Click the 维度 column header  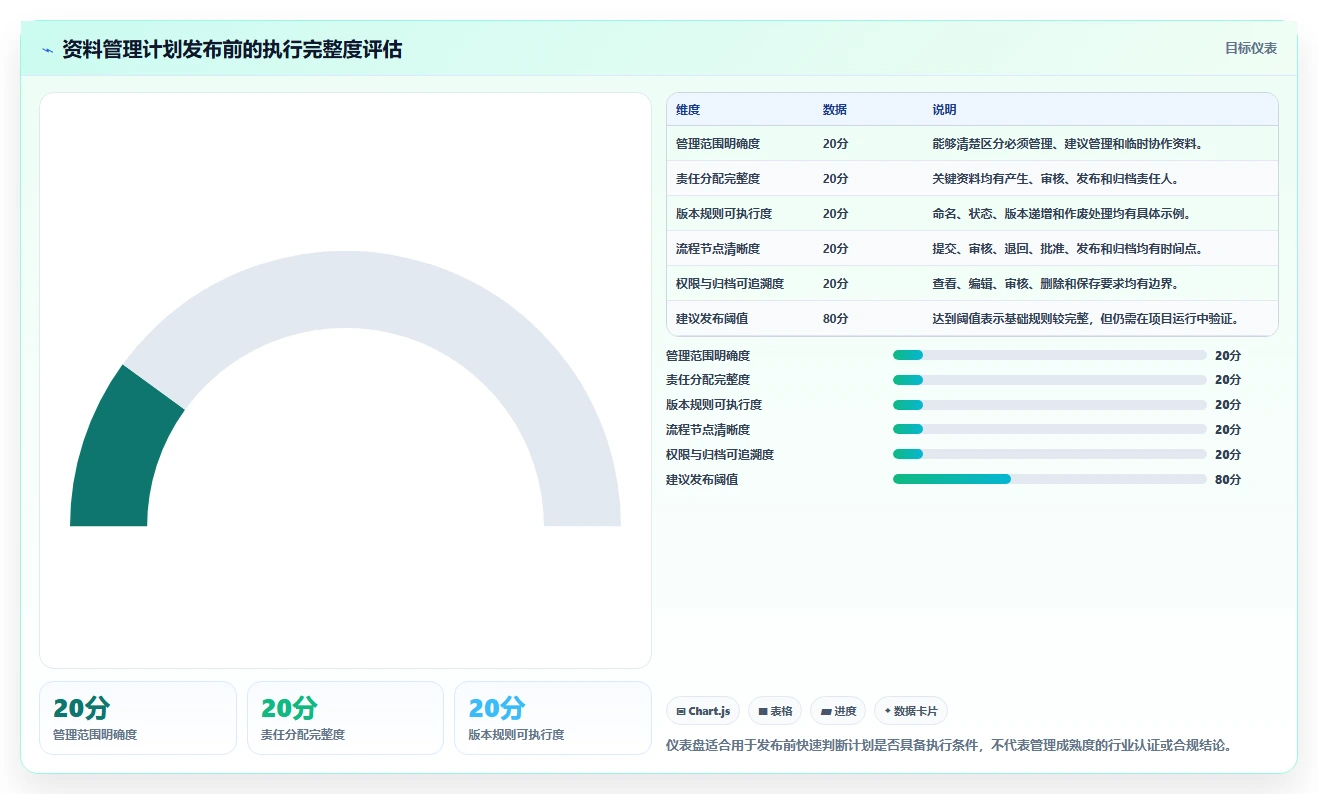pyautogui.click(x=688, y=110)
